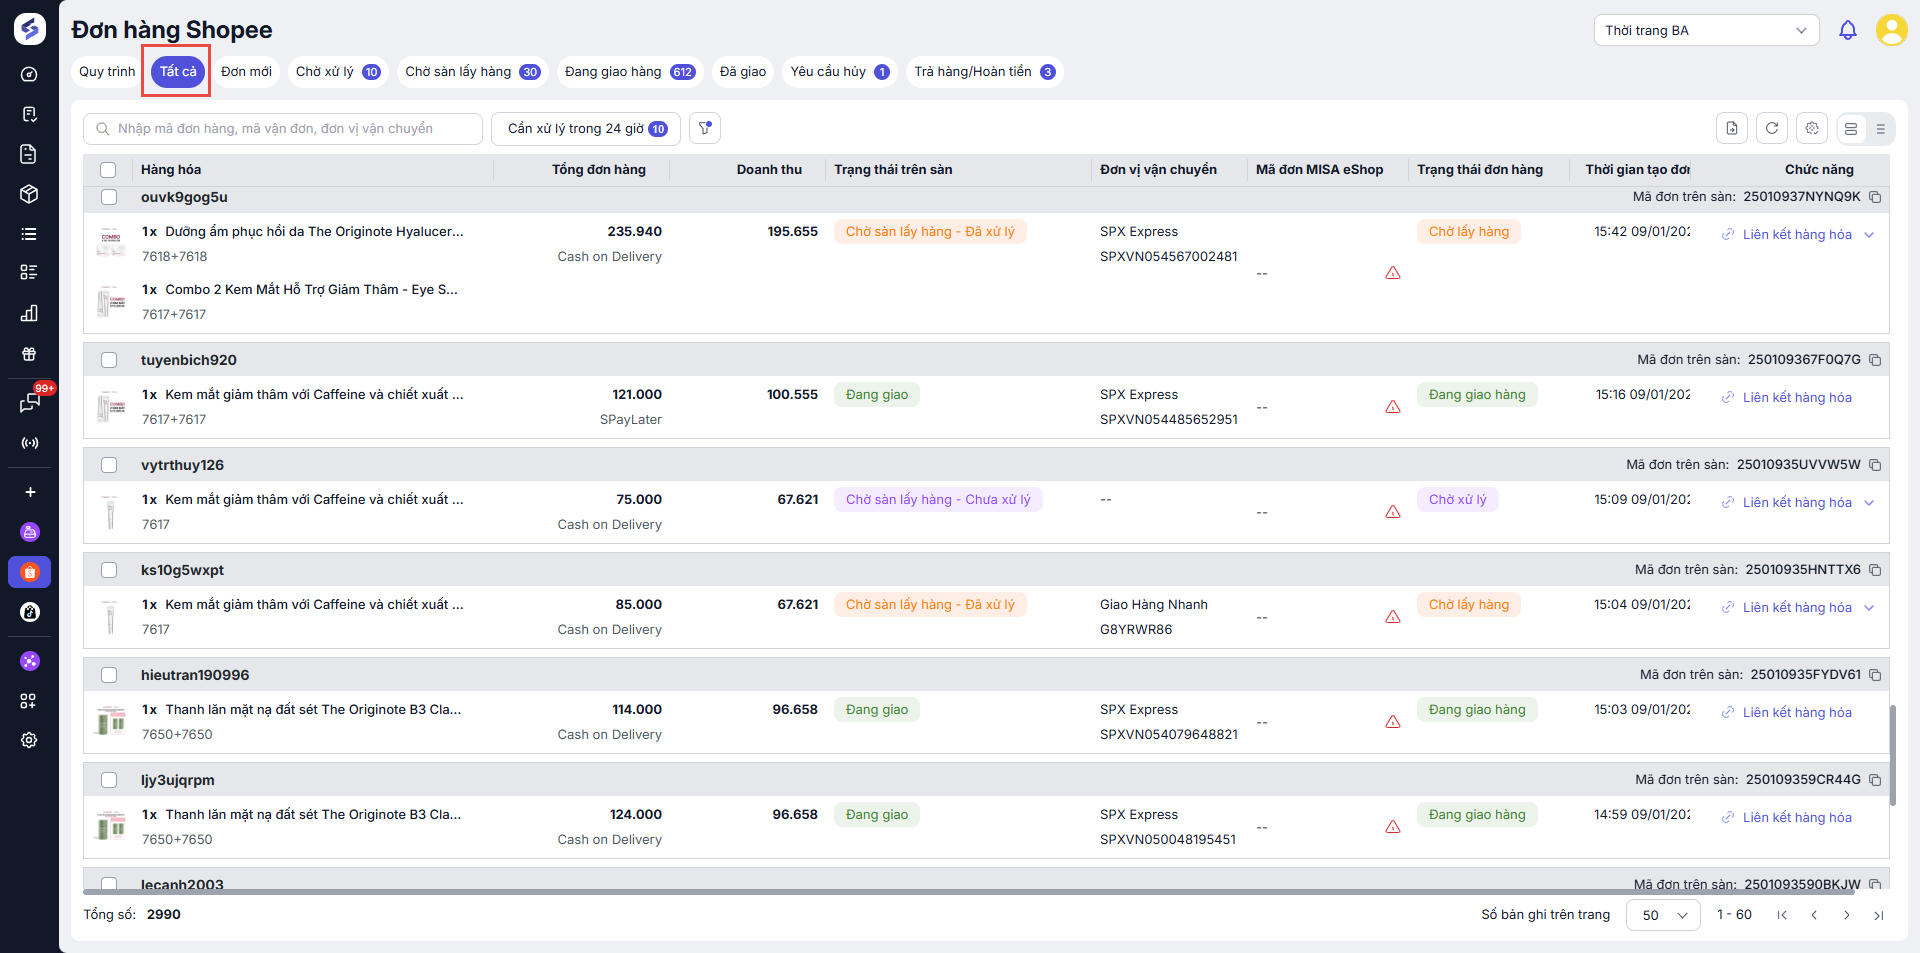Click the order search input field
This screenshot has width=1920, height=953.
click(284, 129)
